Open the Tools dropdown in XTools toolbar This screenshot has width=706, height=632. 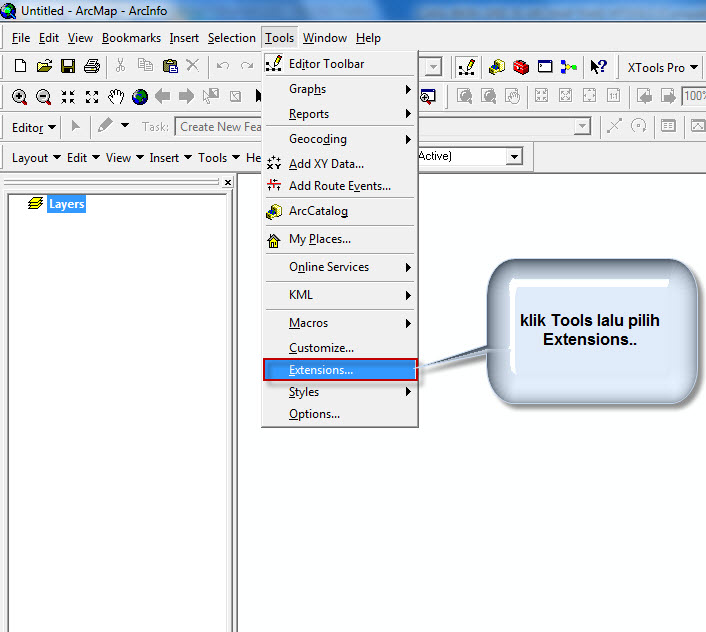point(219,158)
